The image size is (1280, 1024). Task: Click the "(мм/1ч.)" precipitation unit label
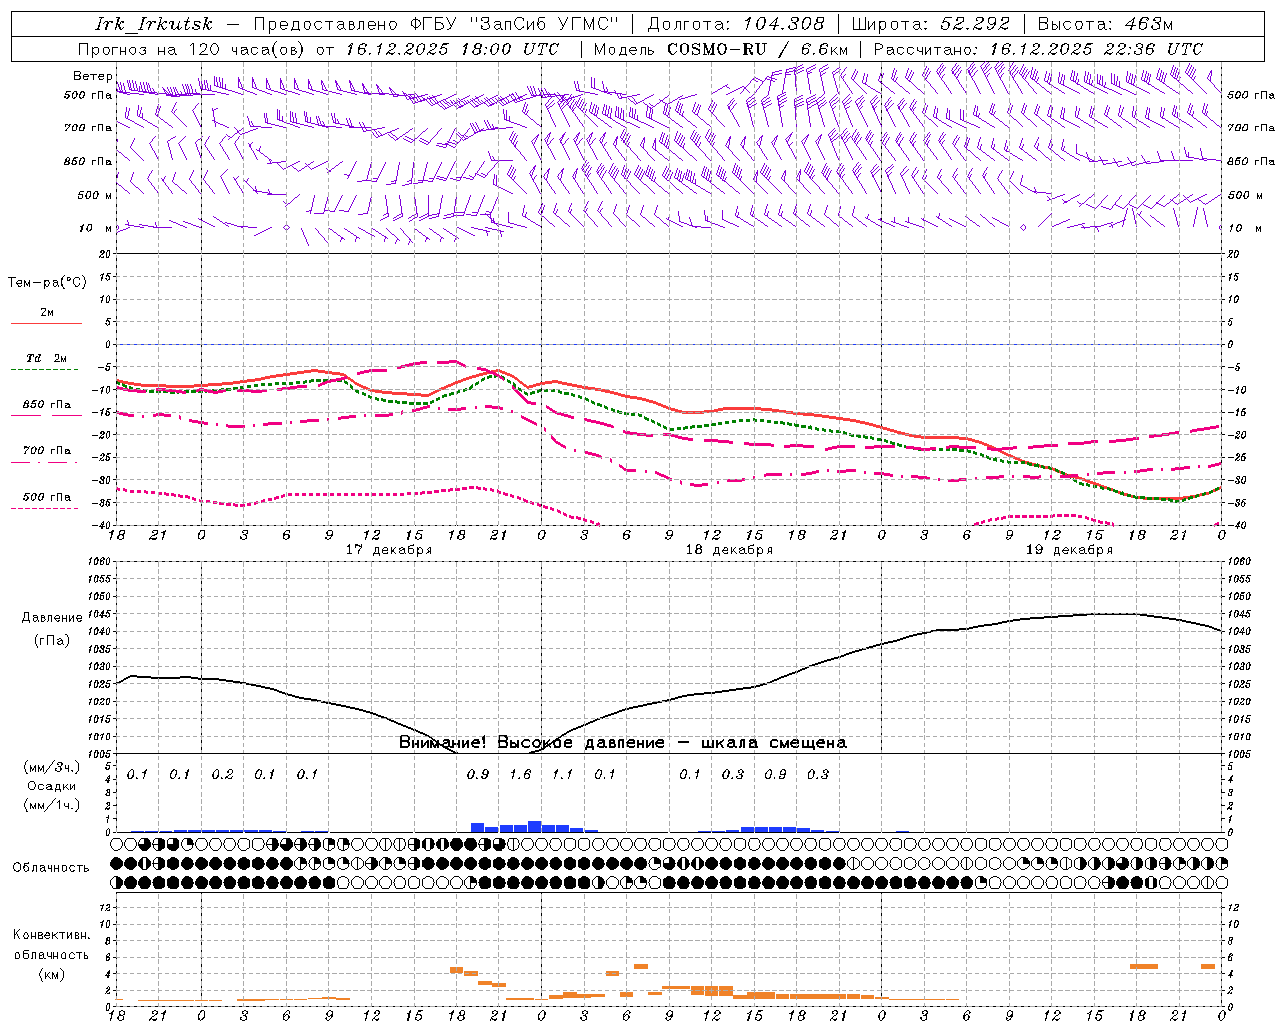pos(51,805)
